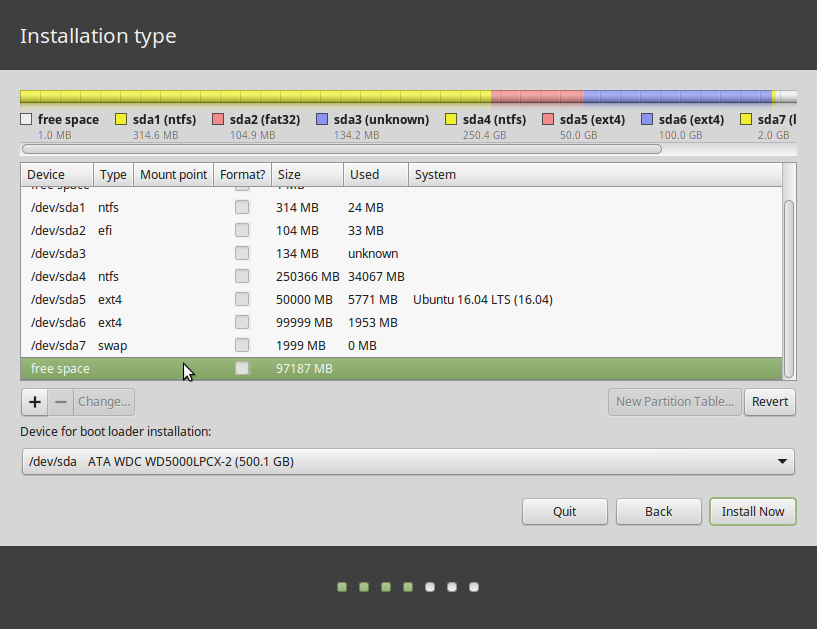The width and height of the screenshot is (817, 629).
Task: Click the minus button to remove the partition
Action: point(60,402)
